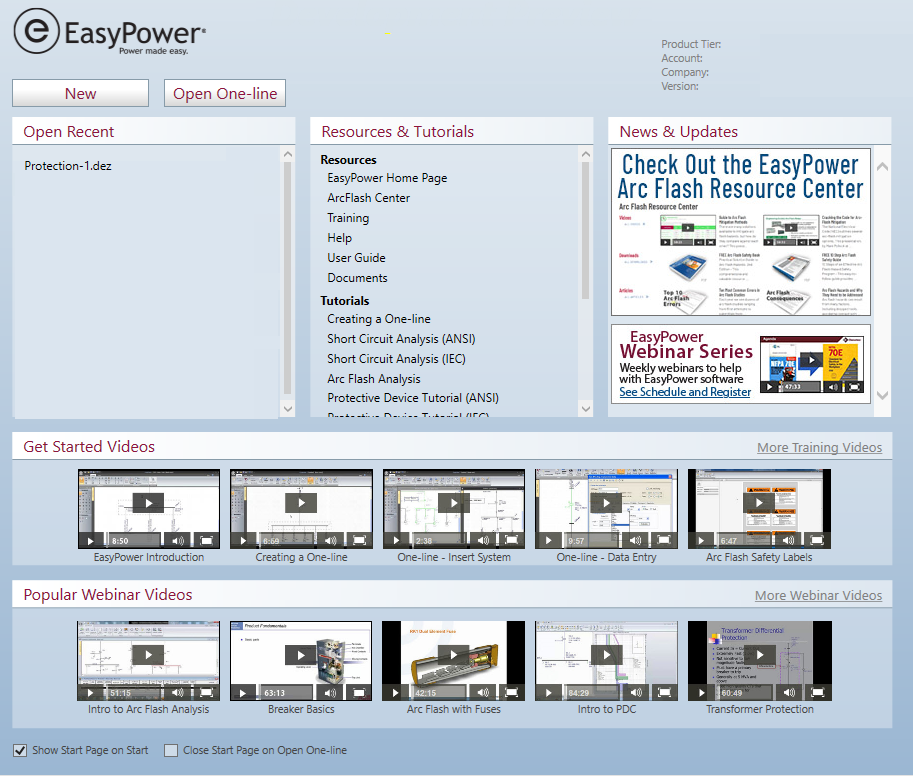Viewport: 913px width, 777px height.
Task: Mute volume on Arc Flash with Fuses video
Action: point(483,693)
